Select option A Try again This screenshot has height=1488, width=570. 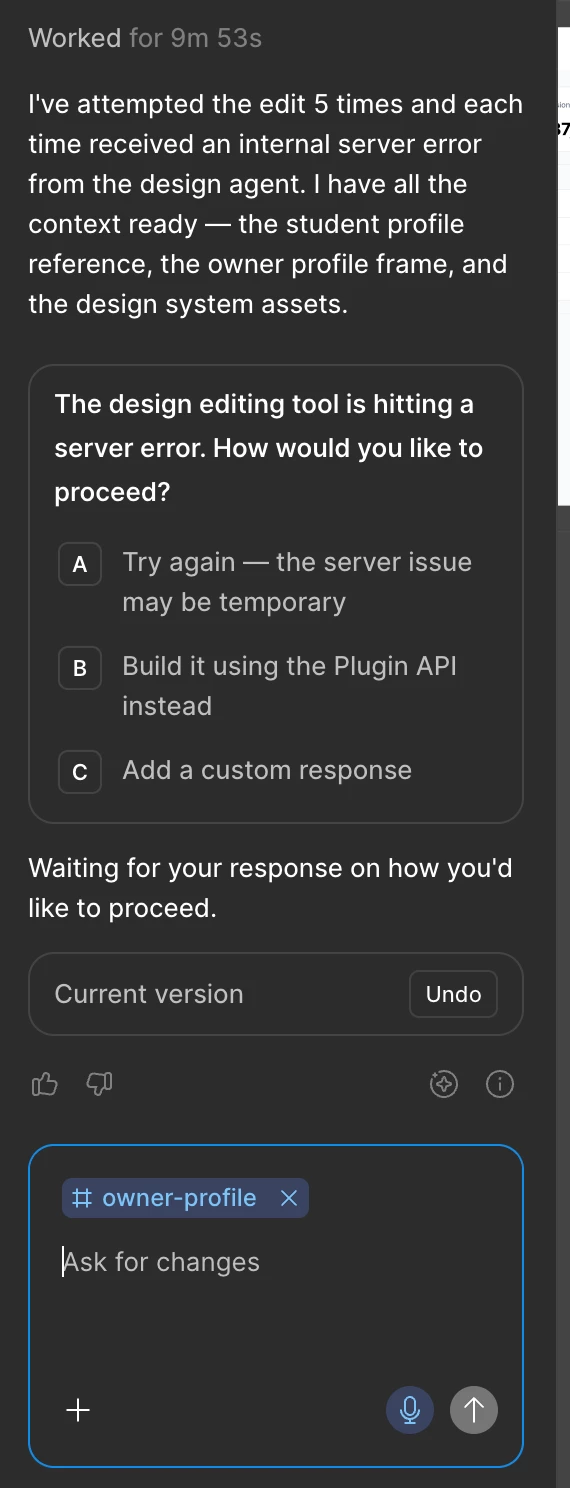[x=276, y=582]
